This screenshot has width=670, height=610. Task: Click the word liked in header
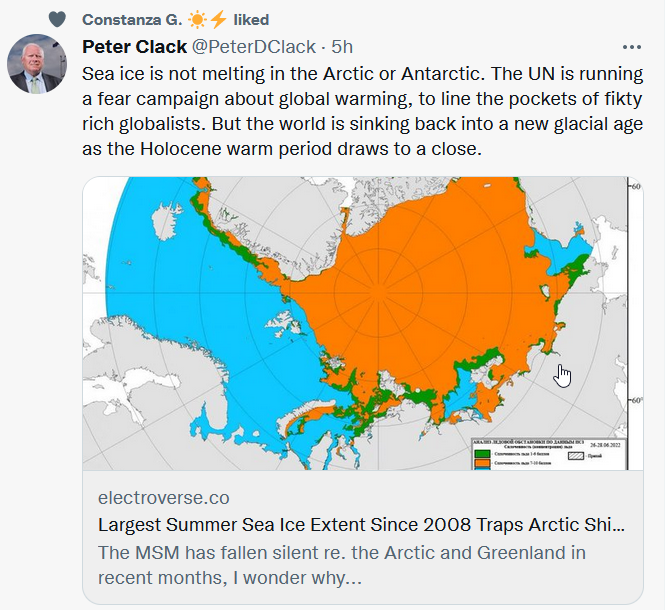click(251, 20)
